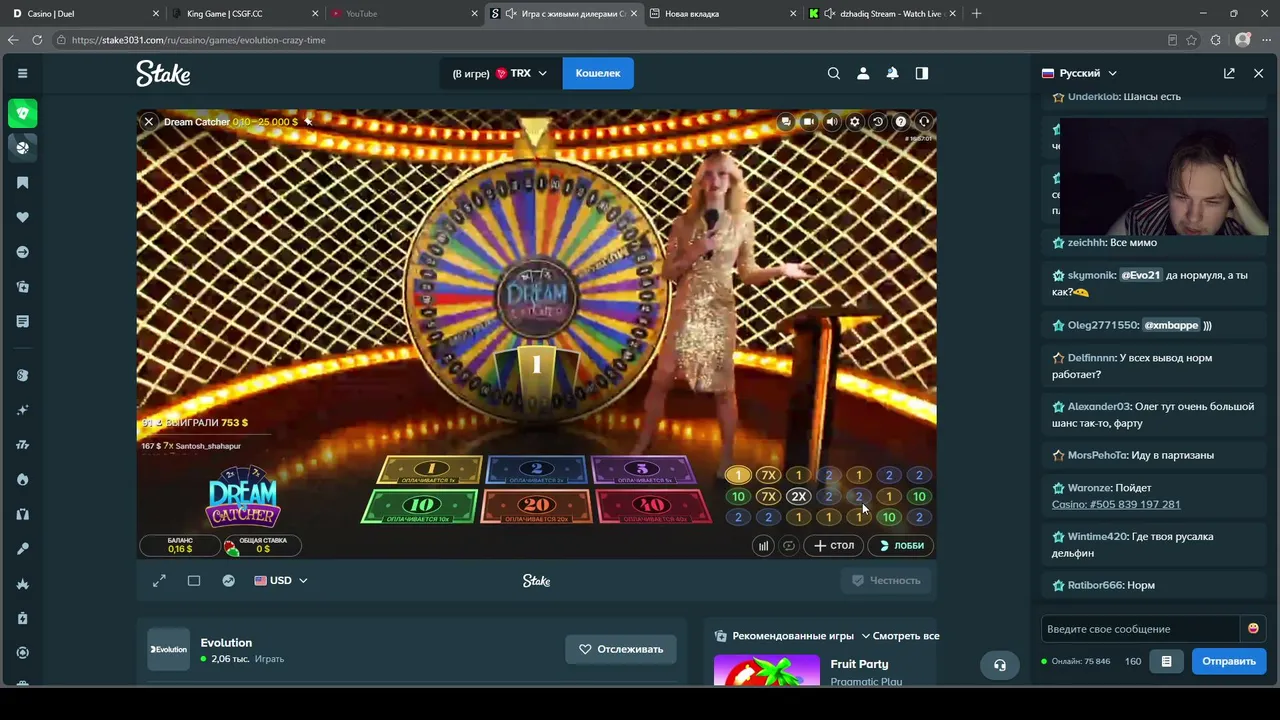Open the list icon in sidebar
Screen dimensions: 1280x720
tap(23, 321)
